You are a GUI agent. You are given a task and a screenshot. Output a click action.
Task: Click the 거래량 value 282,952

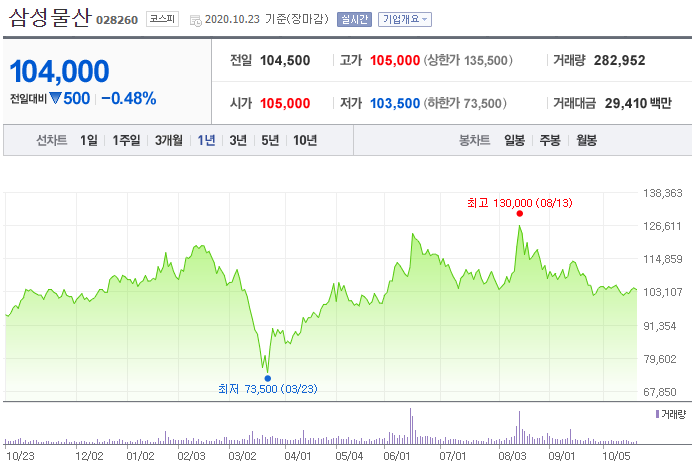620,60
